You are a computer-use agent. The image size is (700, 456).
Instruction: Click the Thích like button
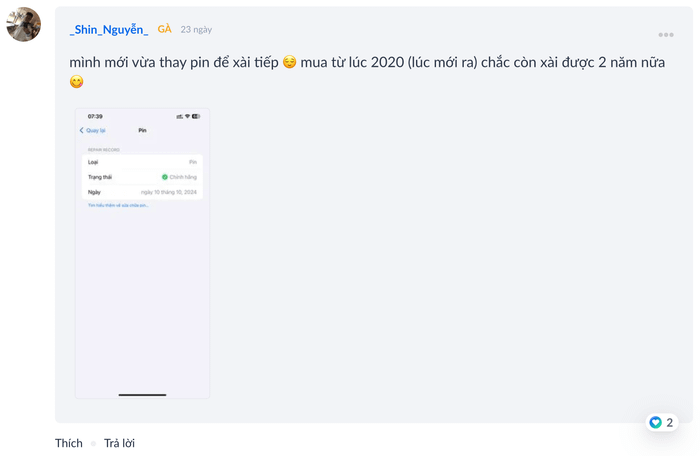click(69, 443)
